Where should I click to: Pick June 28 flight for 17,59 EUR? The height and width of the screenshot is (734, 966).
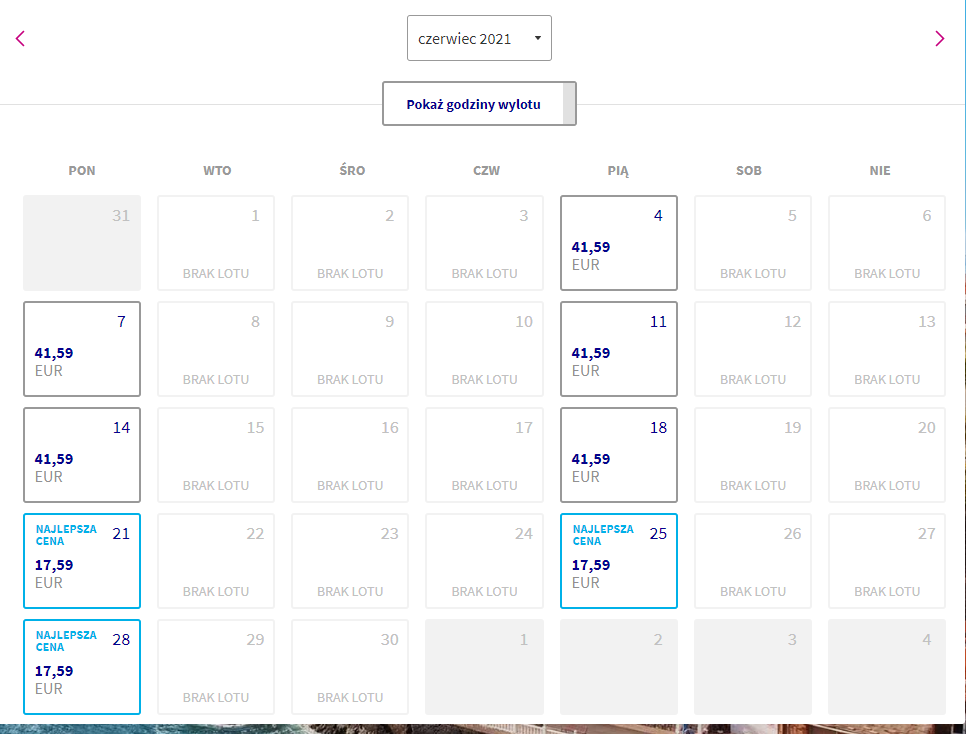click(x=82, y=667)
